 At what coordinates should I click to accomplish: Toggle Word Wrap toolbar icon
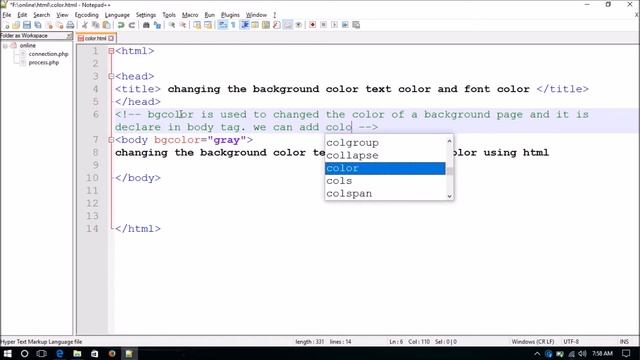[222, 25]
